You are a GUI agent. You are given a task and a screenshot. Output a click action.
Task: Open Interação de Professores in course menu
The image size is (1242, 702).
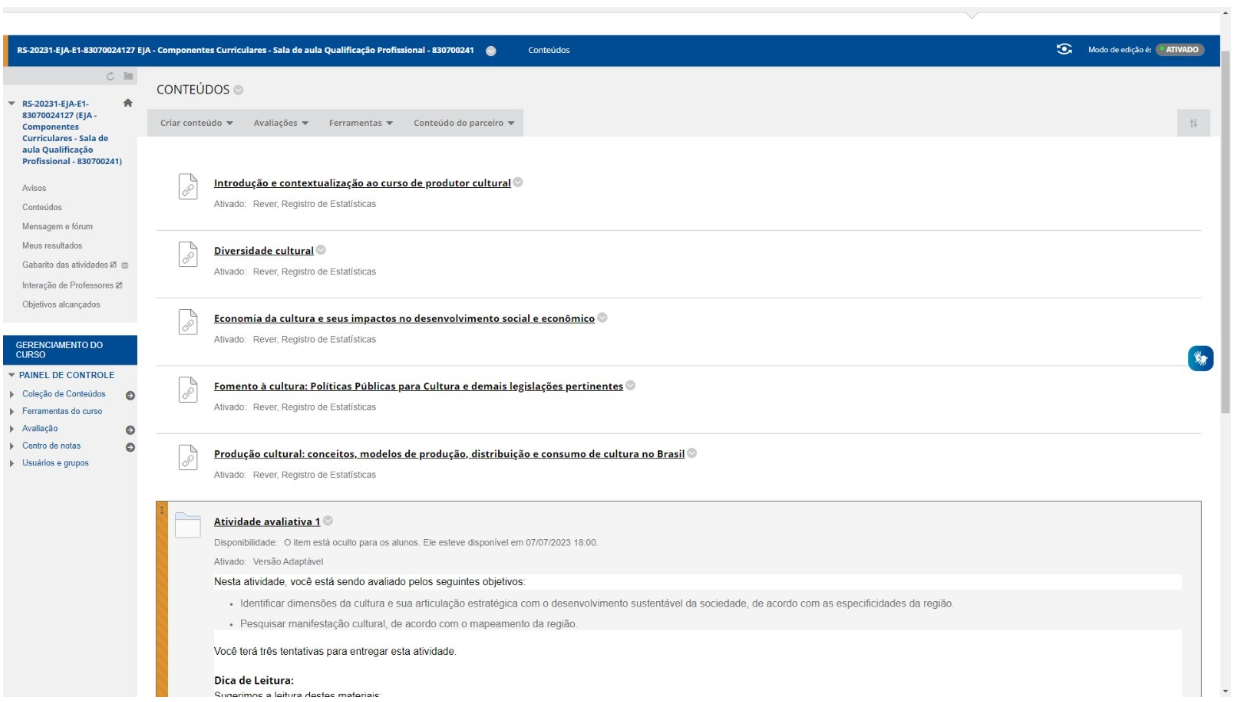coord(66,284)
